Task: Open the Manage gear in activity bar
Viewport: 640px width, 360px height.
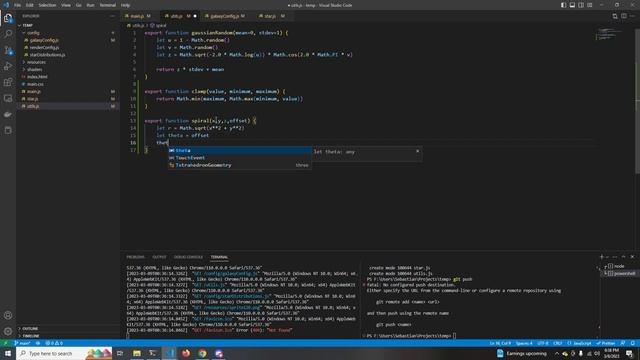Action: point(8,331)
